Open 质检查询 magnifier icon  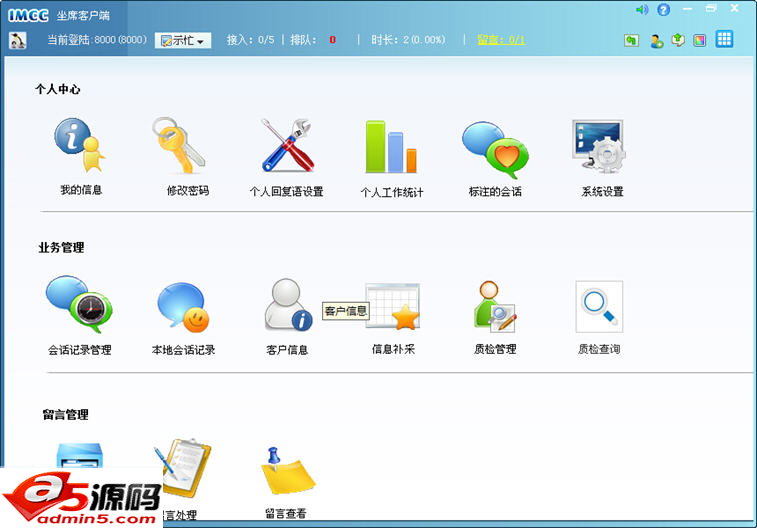(599, 306)
